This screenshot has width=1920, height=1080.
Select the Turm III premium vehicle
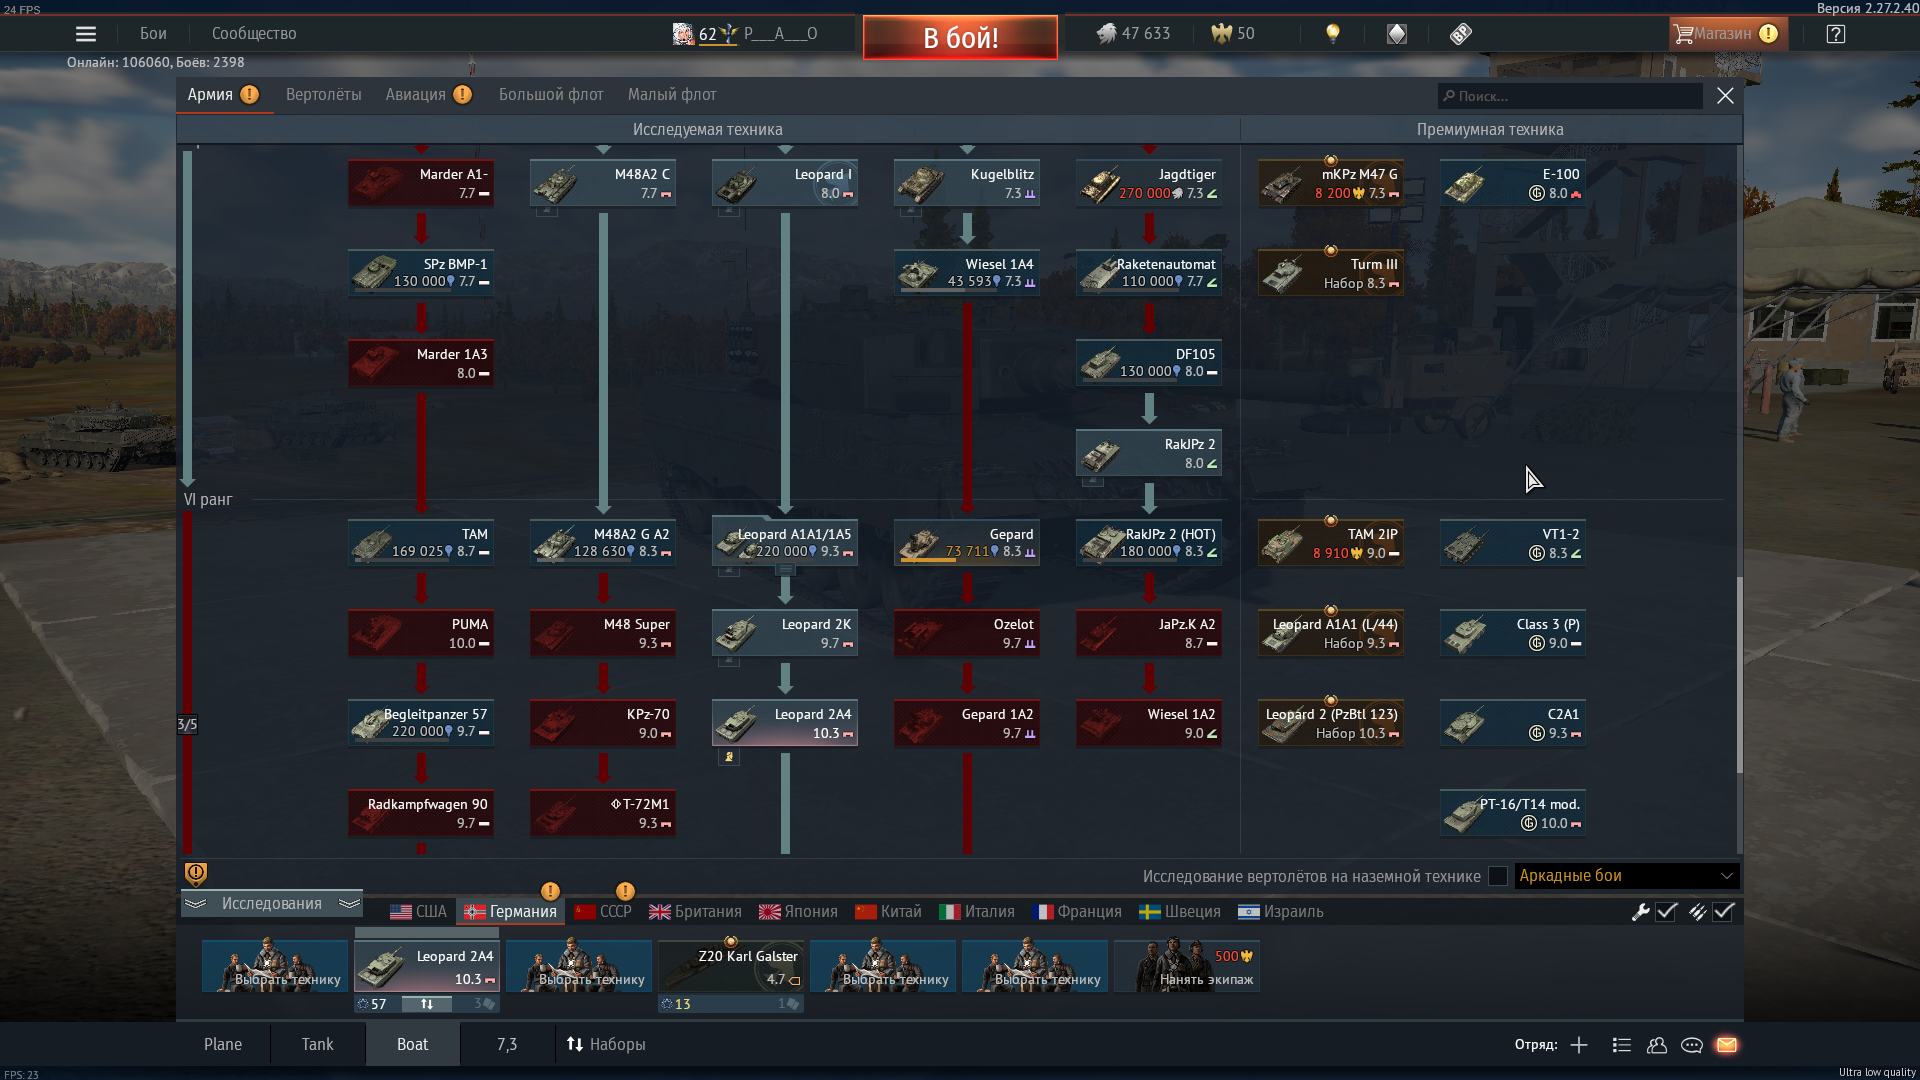[x=1331, y=274]
